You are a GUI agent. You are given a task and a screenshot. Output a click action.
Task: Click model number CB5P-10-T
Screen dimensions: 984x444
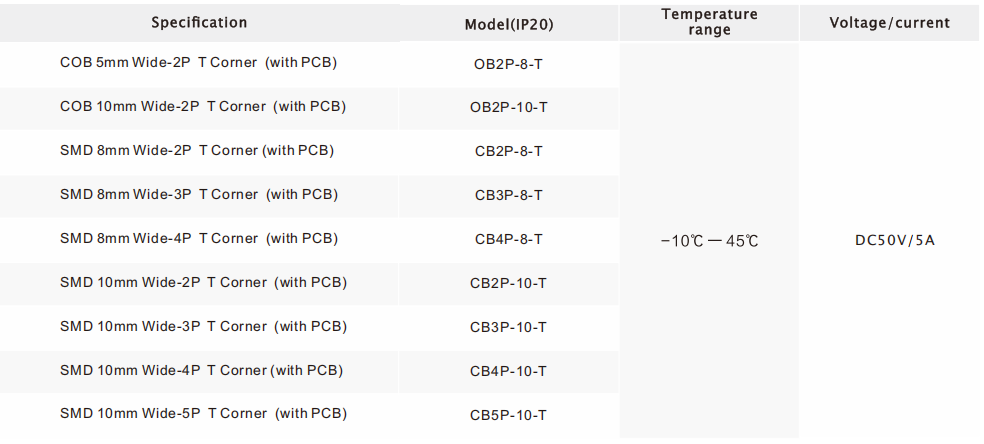tap(508, 415)
